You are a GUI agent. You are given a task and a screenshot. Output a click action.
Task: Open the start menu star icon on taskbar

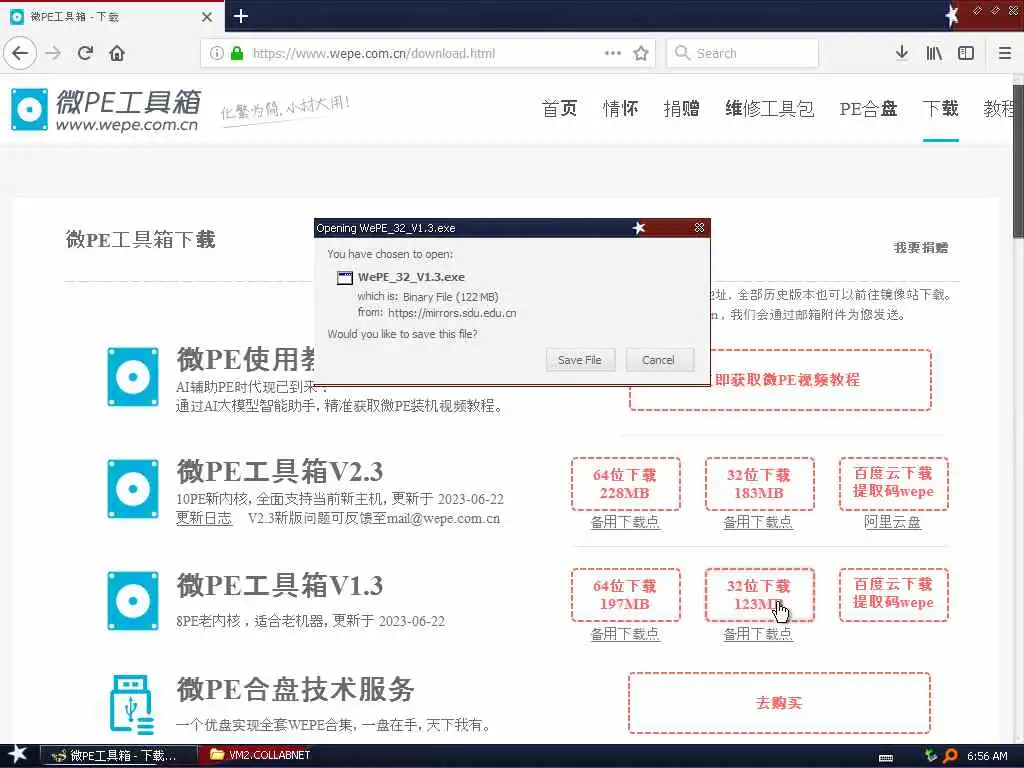[x=18, y=754]
